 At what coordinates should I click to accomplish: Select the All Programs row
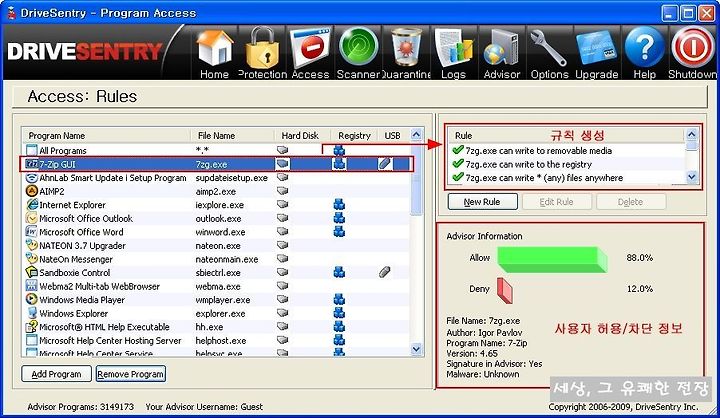[216, 150]
